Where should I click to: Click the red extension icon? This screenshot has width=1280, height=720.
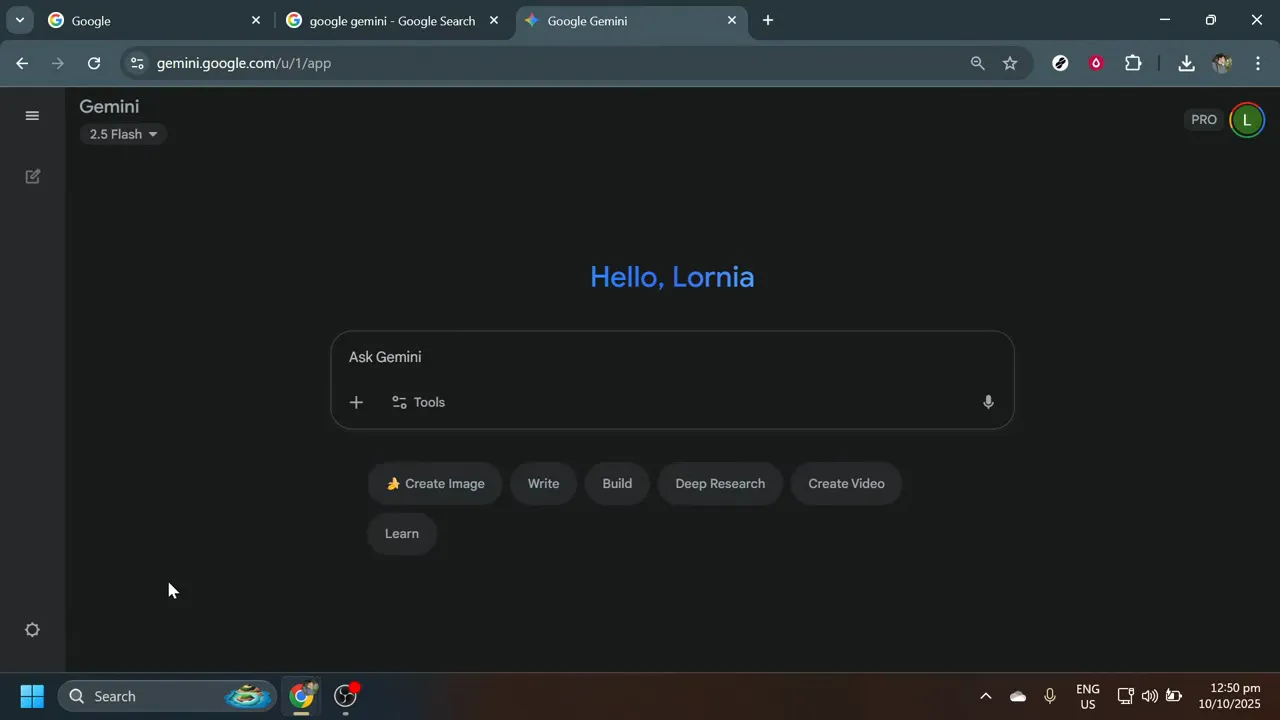1097,63
